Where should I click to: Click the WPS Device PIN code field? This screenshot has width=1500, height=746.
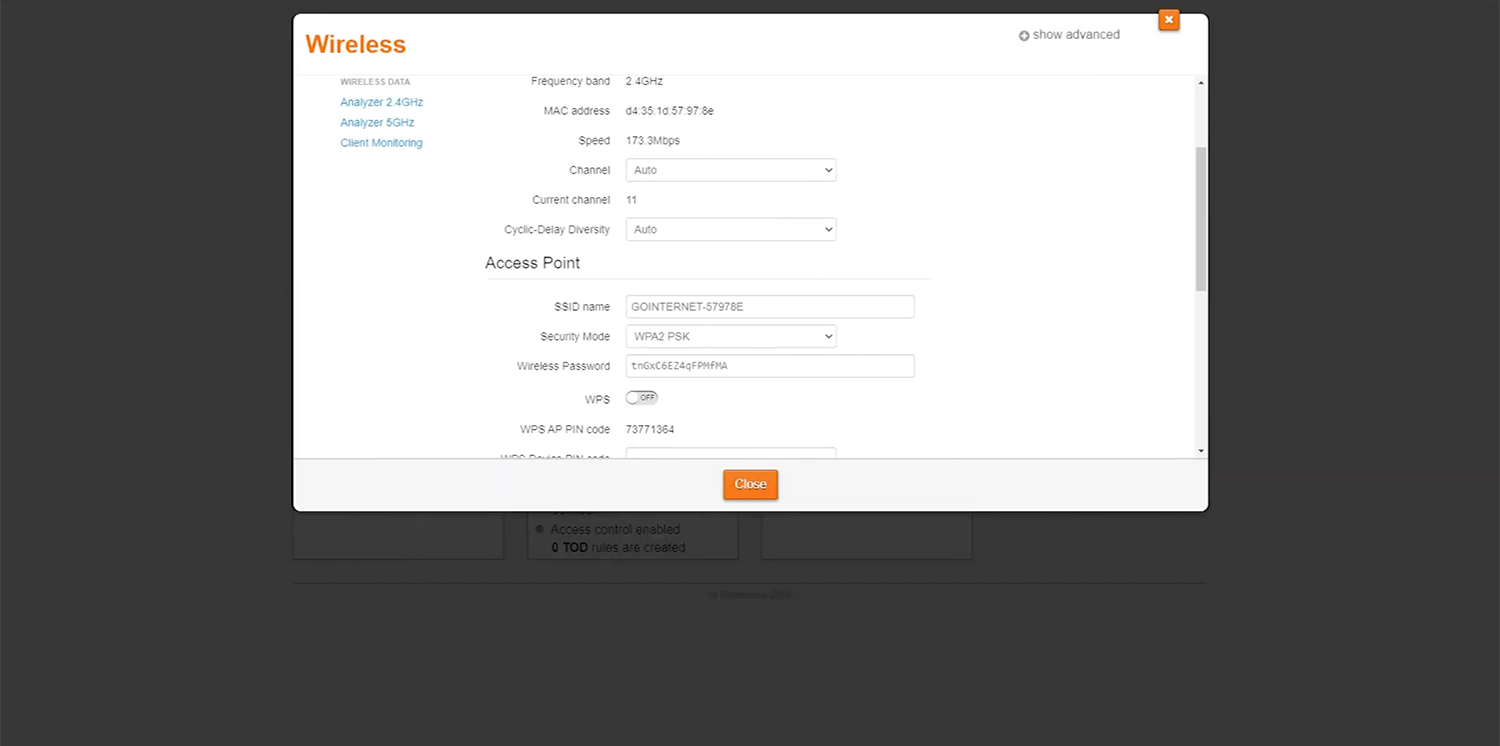(x=730, y=454)
